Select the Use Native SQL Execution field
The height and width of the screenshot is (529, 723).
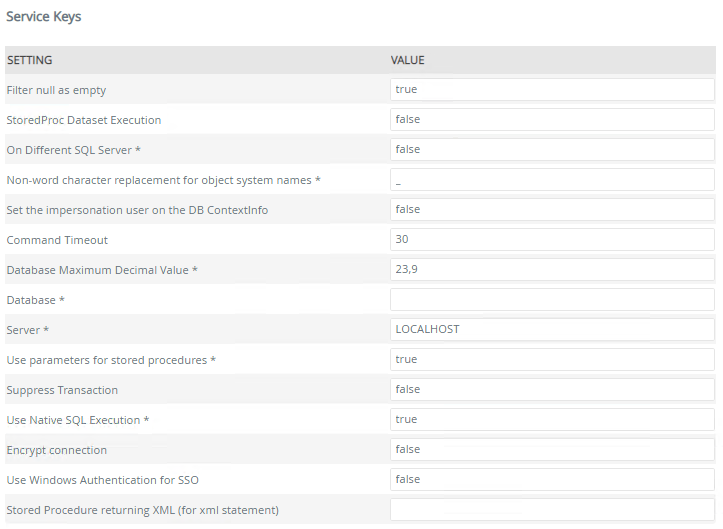pyautogui.click(x=552, y=419)
